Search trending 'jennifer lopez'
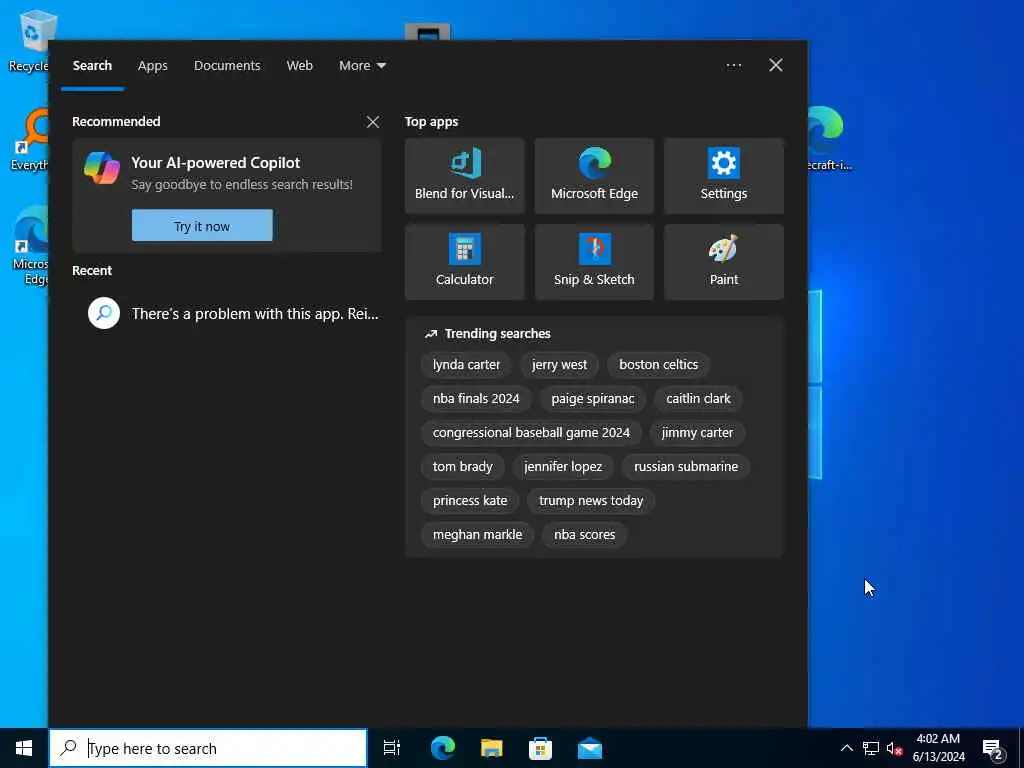 click(563, 466)
